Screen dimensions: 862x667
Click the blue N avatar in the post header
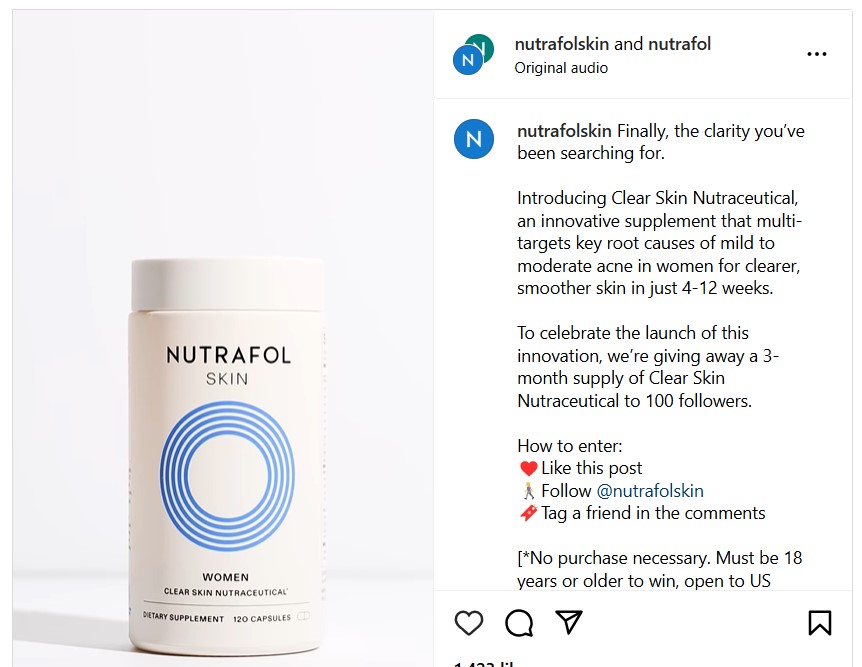point(467,60)
